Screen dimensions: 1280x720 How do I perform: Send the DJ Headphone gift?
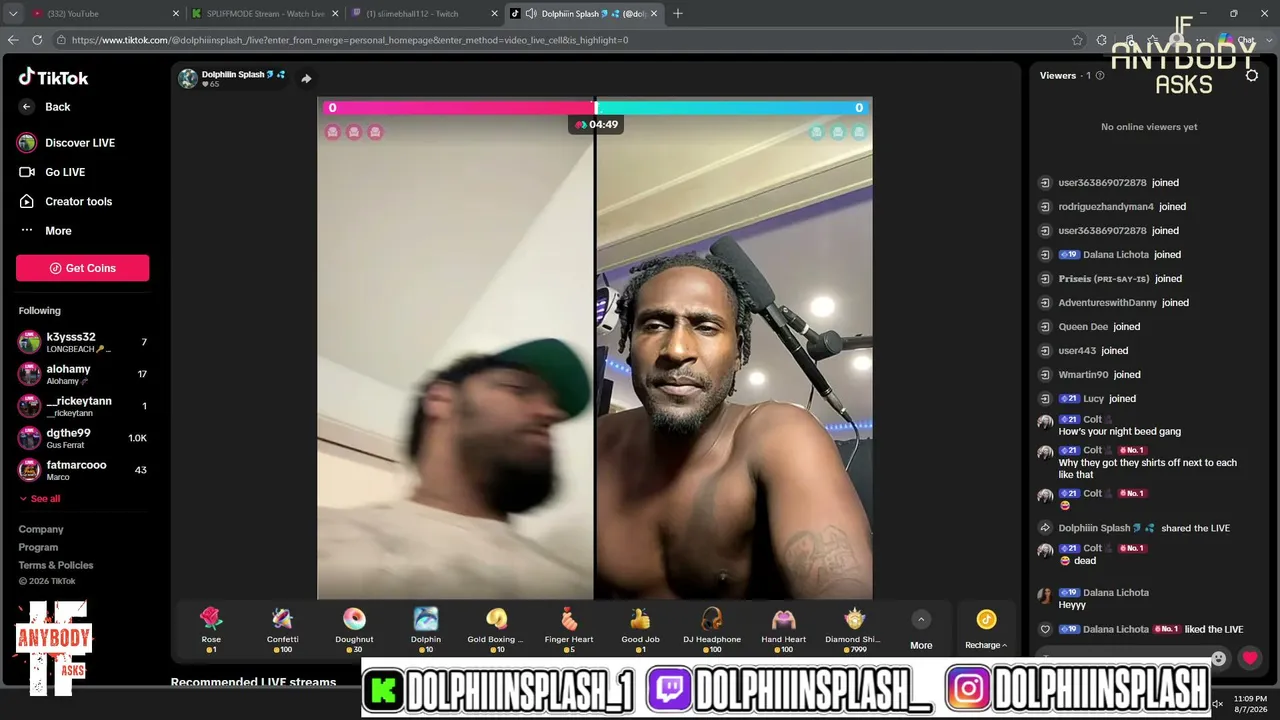pos(712,629)
